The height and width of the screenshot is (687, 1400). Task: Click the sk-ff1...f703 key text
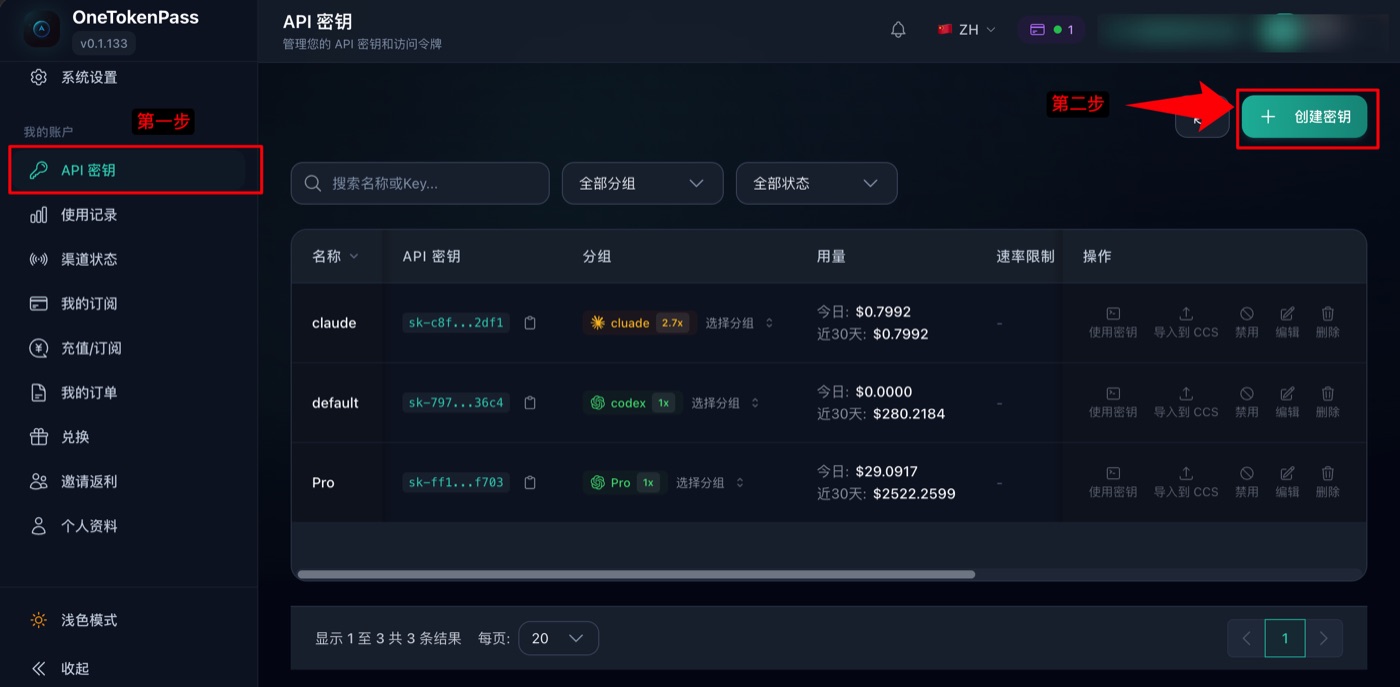click(x=457, y=483)
